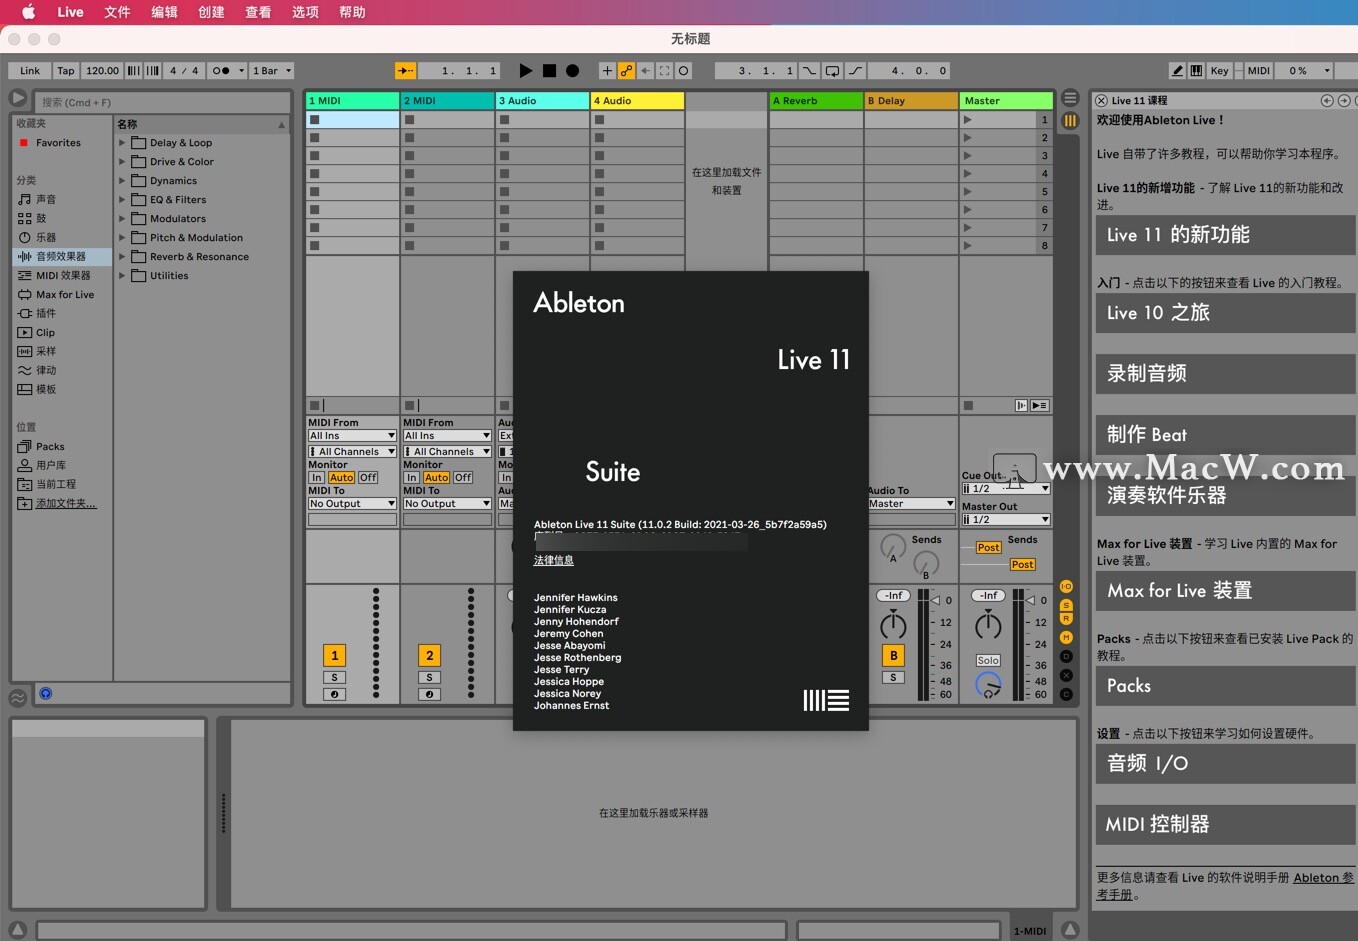
Task: Start playback with the Play button
Action: pos(526,71)
